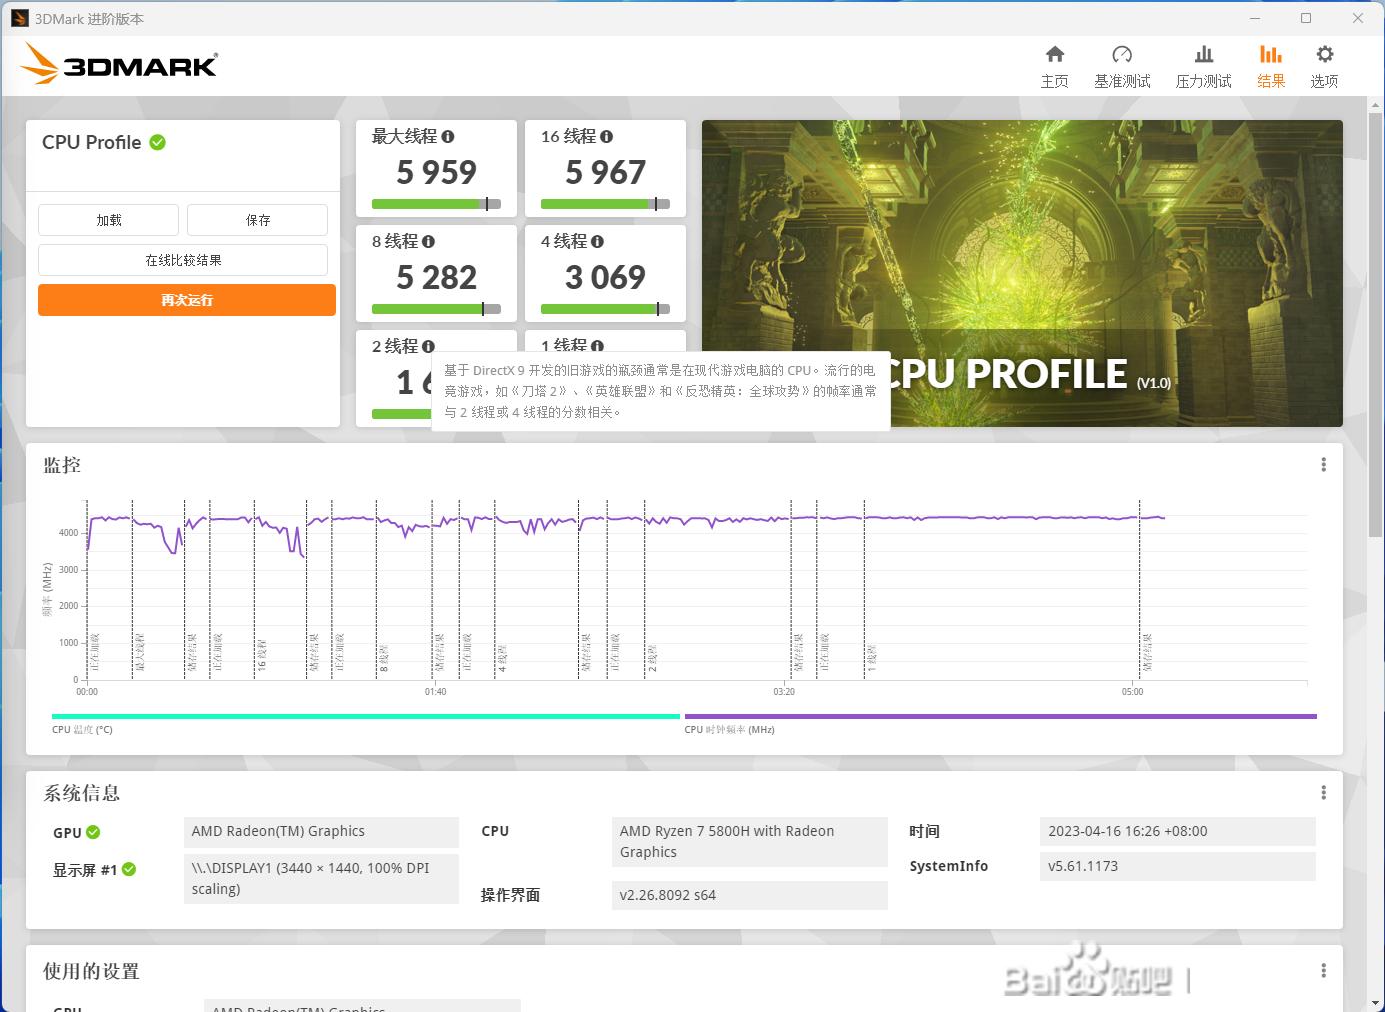The height and width of the screenshot is (1012, 1385).
Task: Open the 基准测试 benchmarks tab
Action: point(1122,67)
